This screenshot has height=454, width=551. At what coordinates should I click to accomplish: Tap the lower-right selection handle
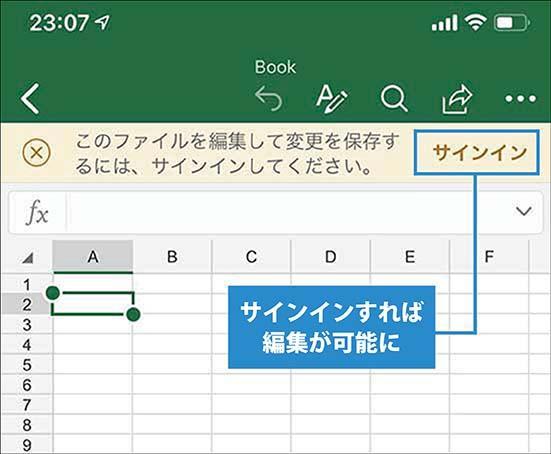point(133,314)
